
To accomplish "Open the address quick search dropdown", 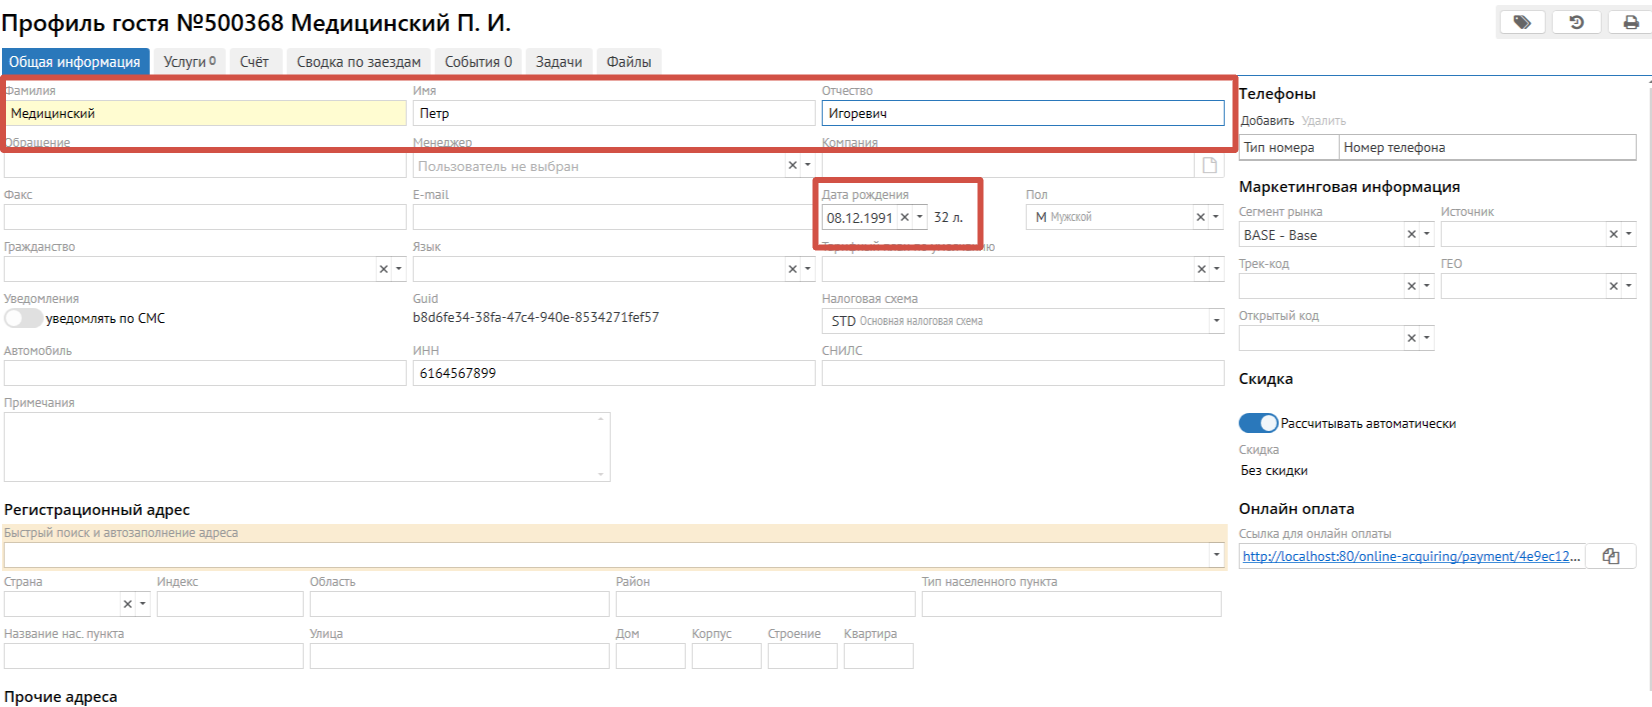I will pos(1216,555).
